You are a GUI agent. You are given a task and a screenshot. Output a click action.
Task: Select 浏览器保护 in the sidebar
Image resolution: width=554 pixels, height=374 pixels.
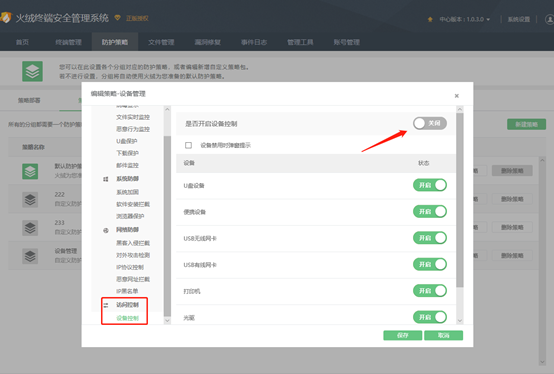click(x=130, y=216)
